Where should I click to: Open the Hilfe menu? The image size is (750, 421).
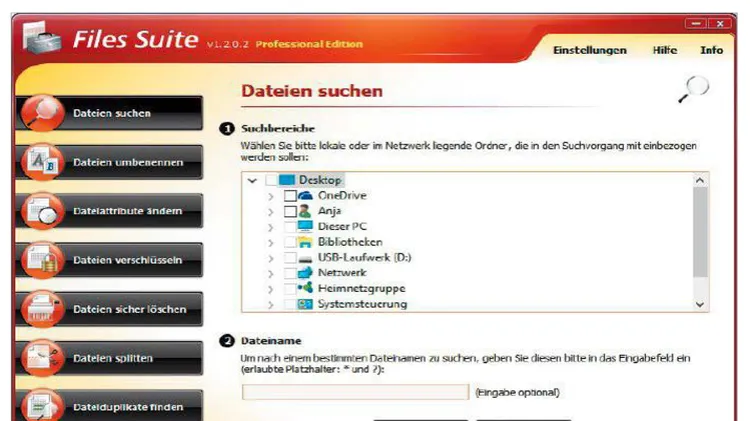coord(665,50)
